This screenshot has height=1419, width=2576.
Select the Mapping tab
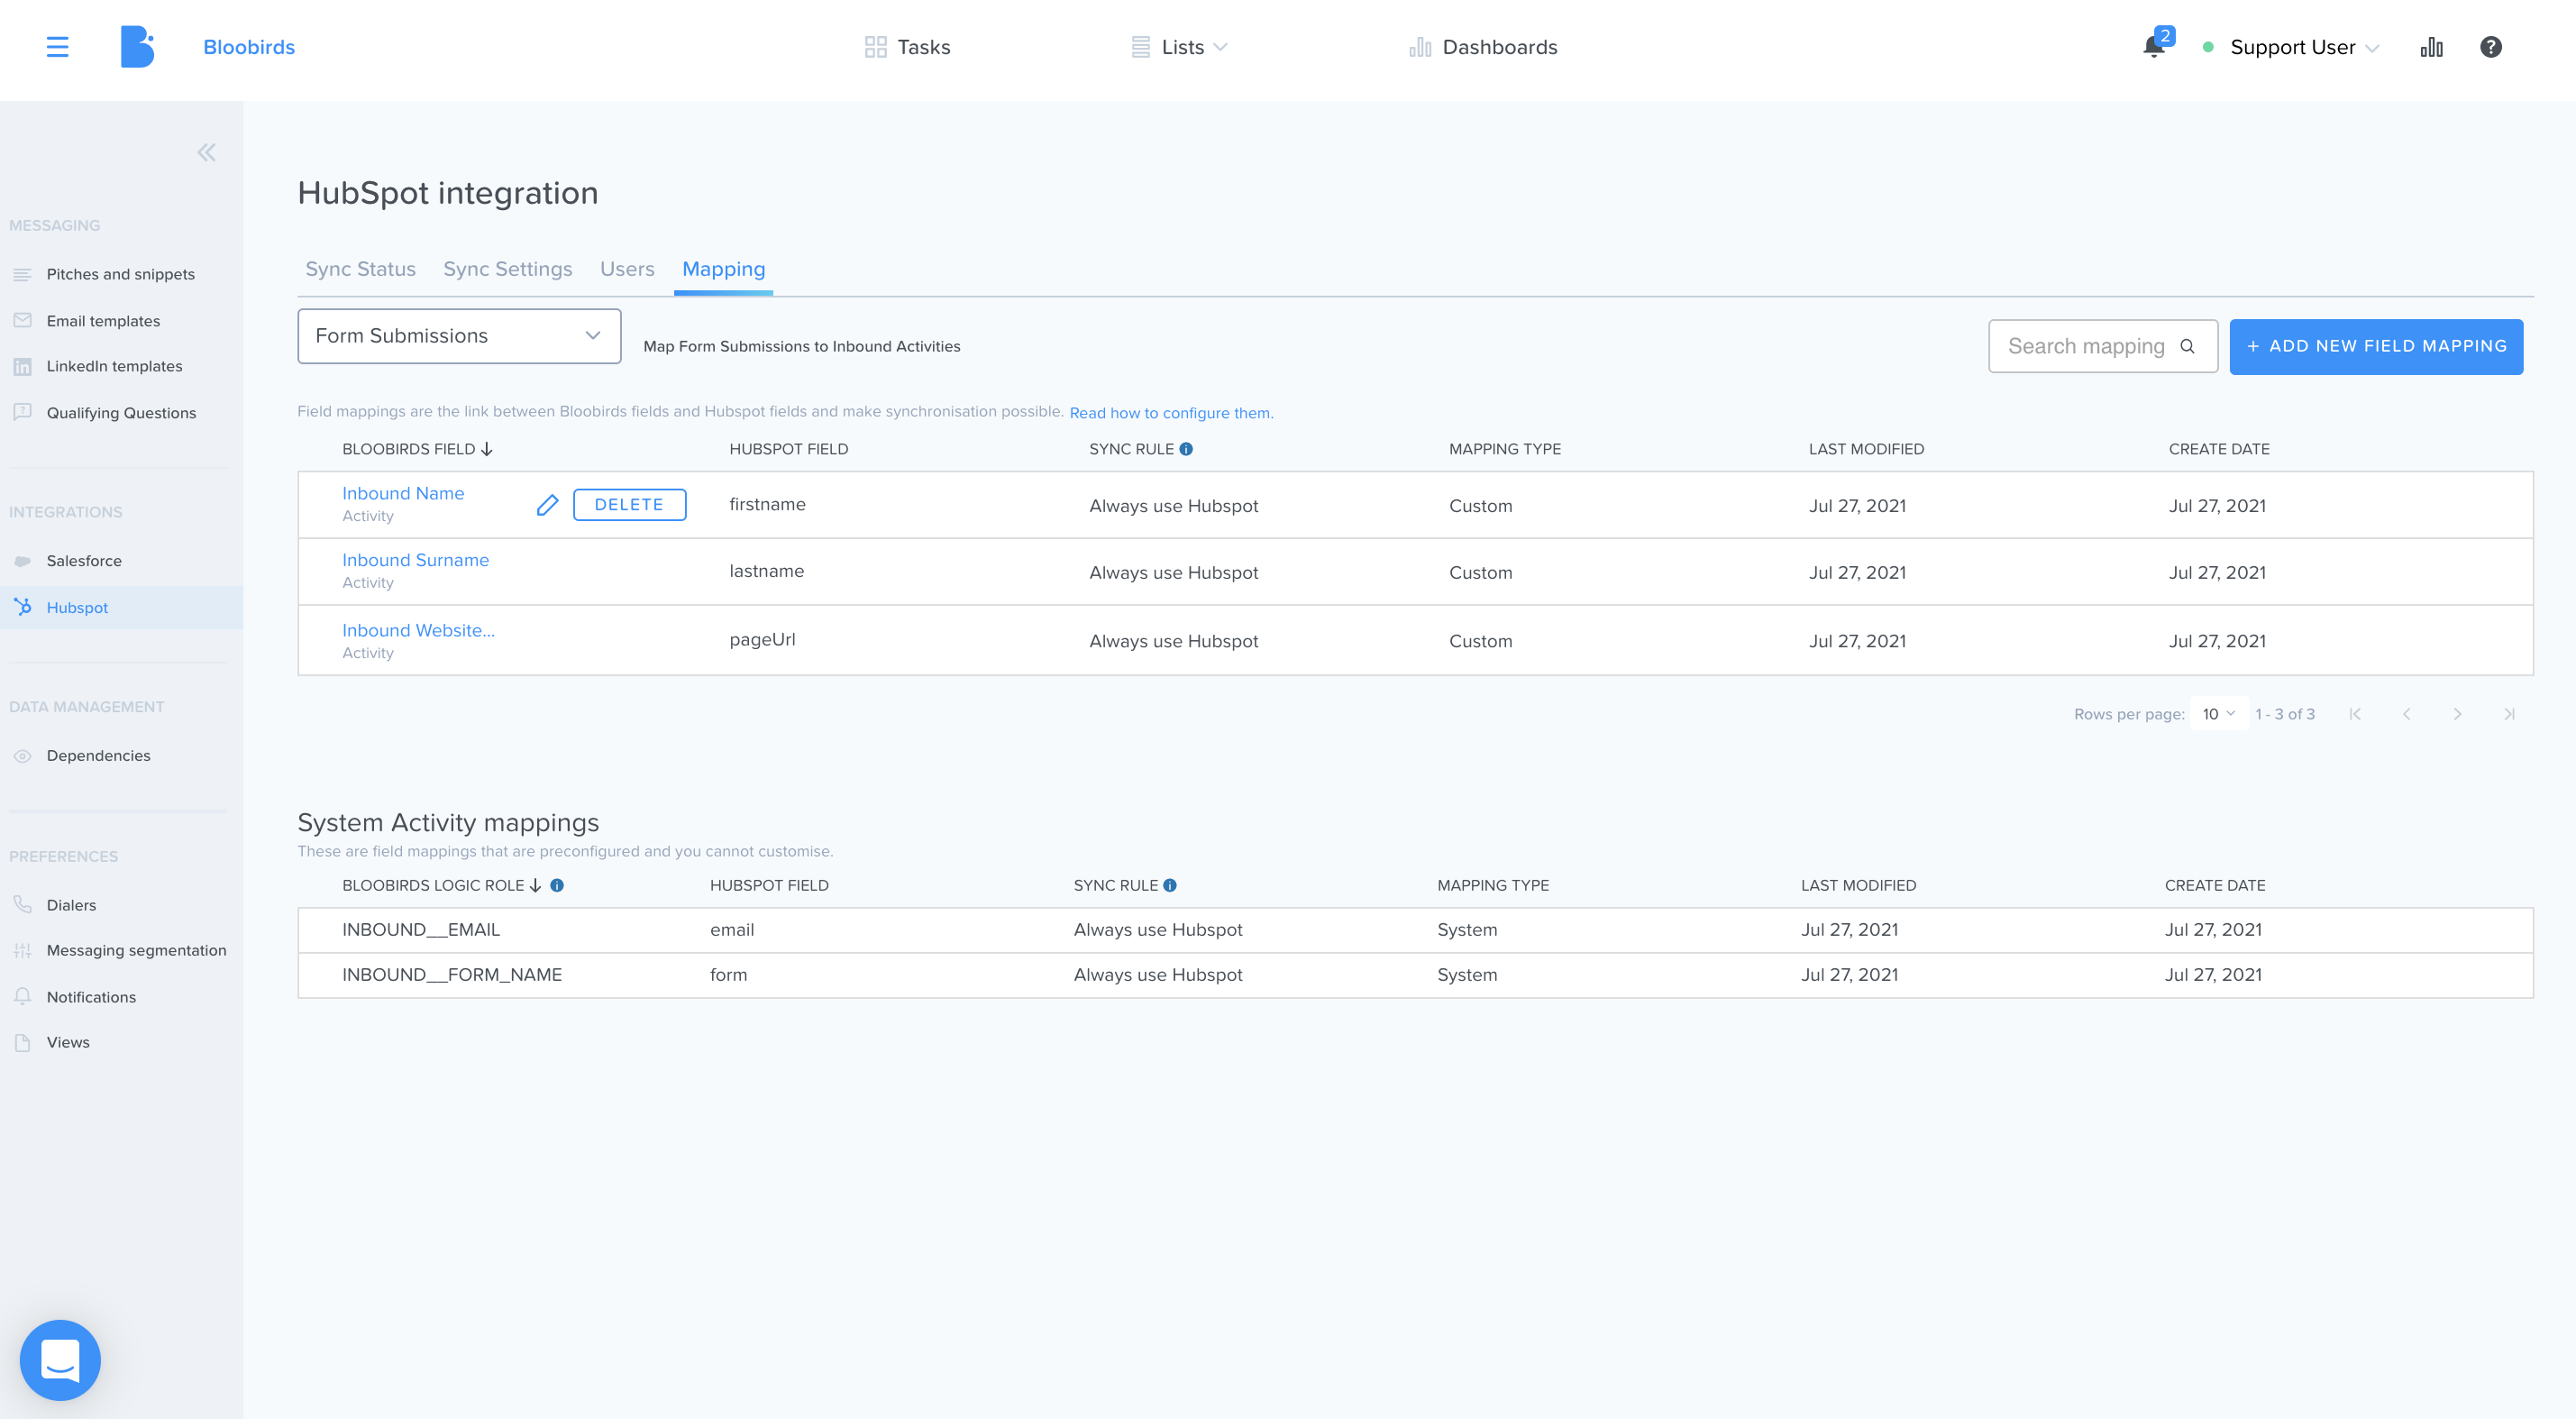pyautogui.click(x=723, y=269)
